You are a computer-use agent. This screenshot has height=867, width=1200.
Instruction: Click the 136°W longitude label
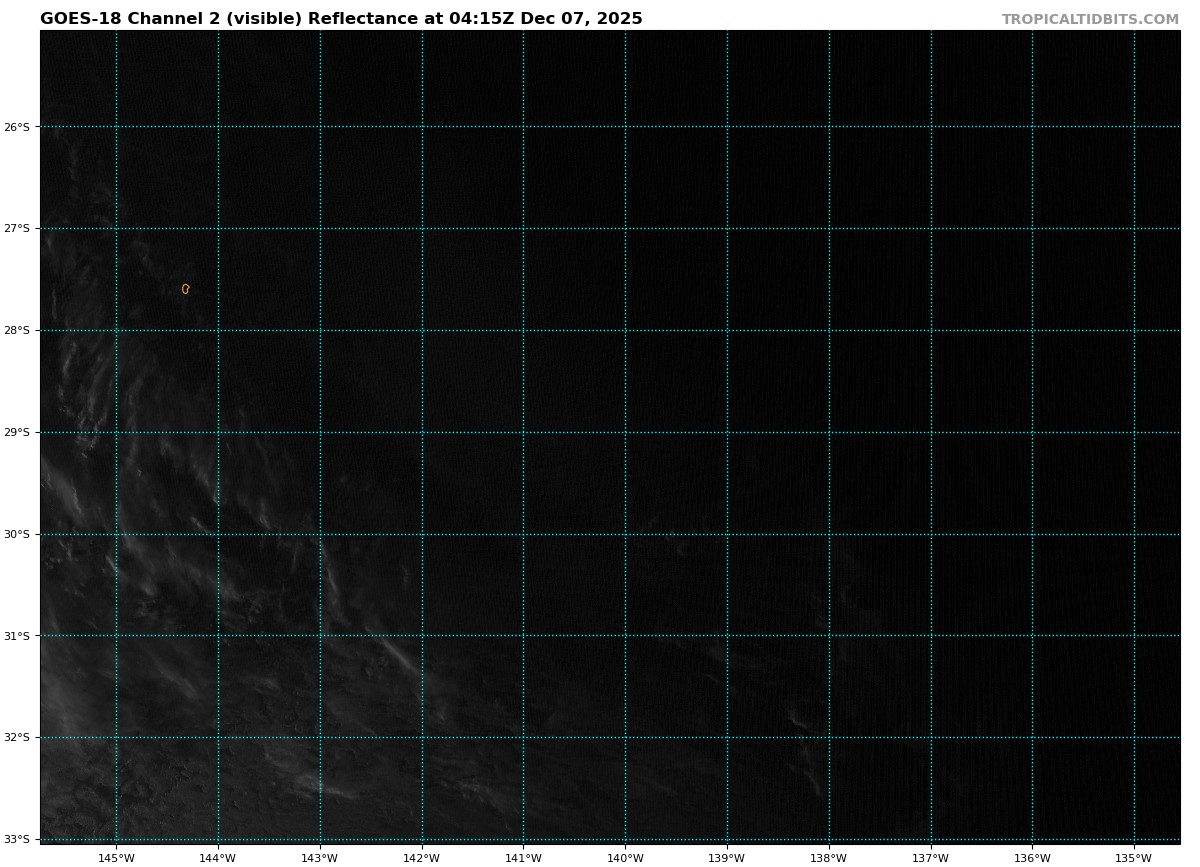click(x=1032, y=858)
